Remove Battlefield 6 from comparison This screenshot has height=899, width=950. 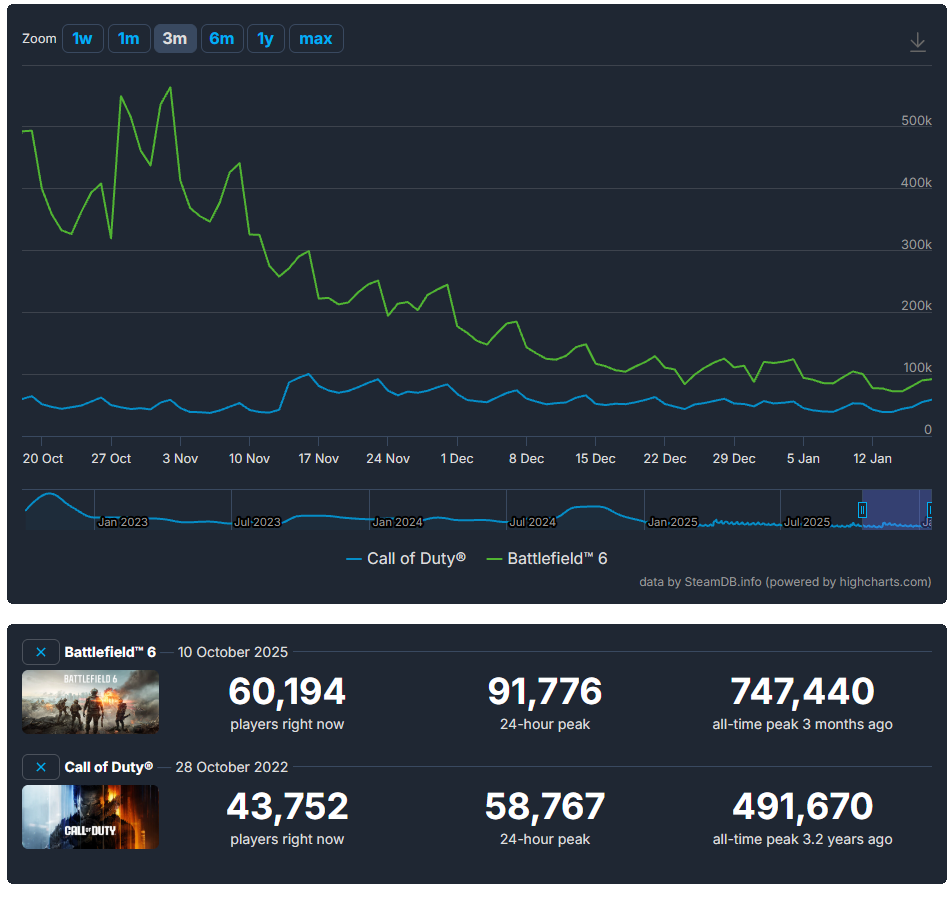[x=41, y=652]
